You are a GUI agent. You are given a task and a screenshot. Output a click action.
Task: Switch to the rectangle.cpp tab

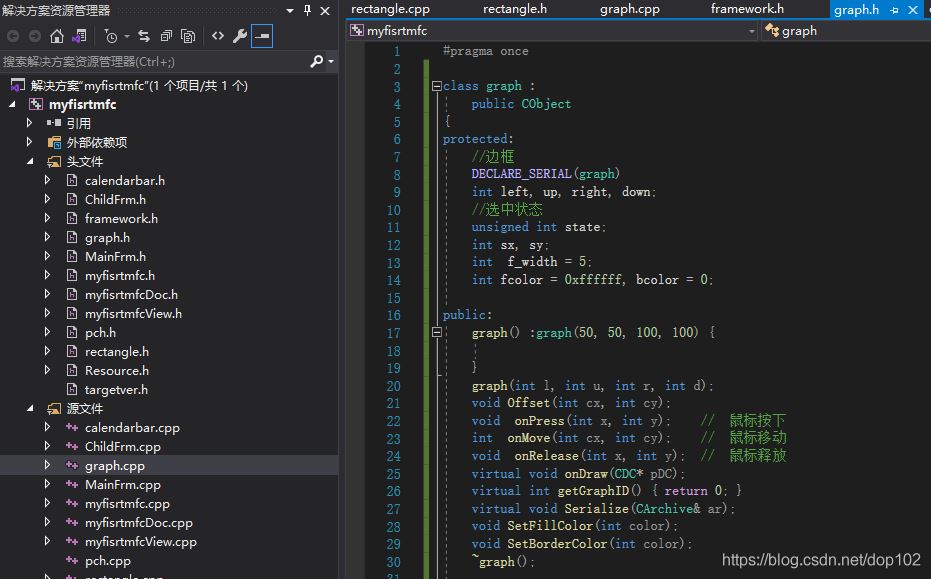tap(390, 9)
